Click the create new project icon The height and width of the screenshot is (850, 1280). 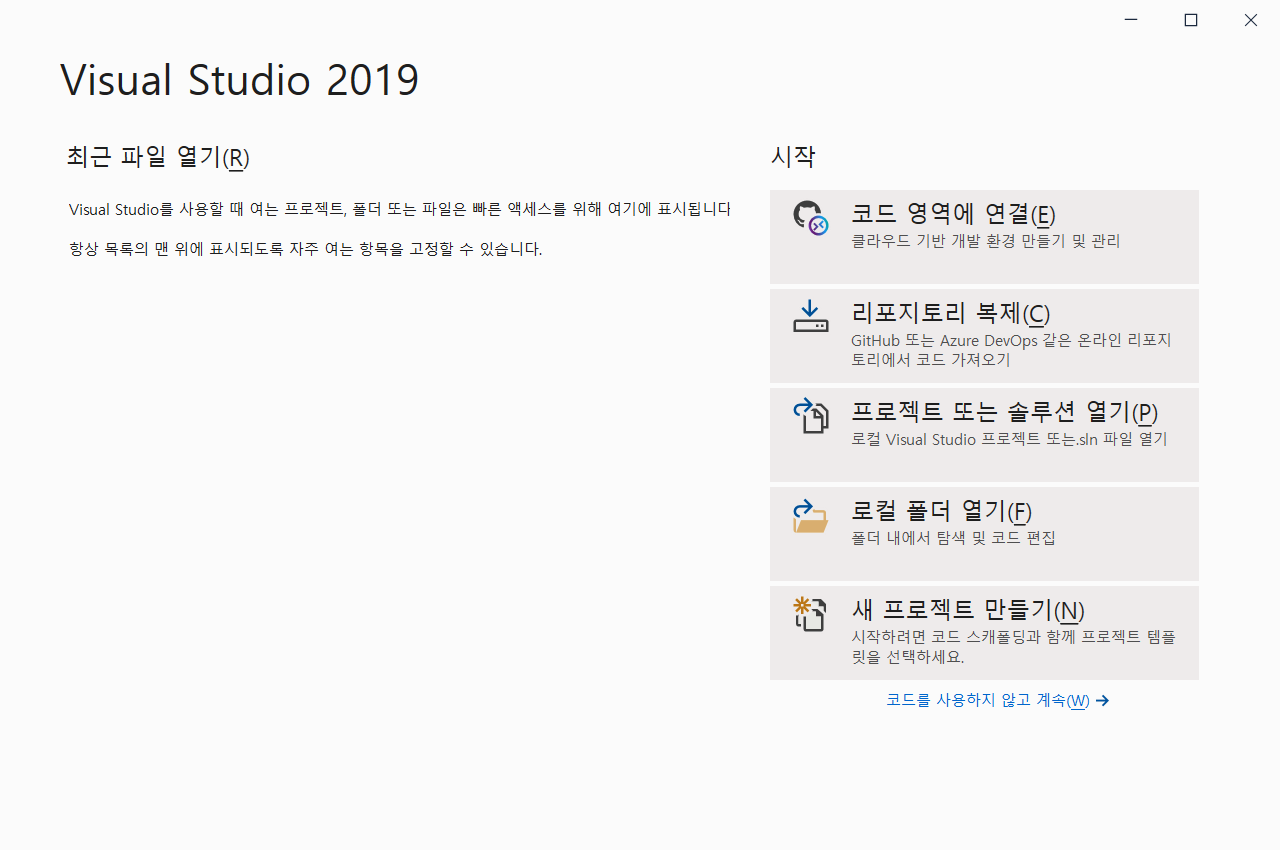810,614
